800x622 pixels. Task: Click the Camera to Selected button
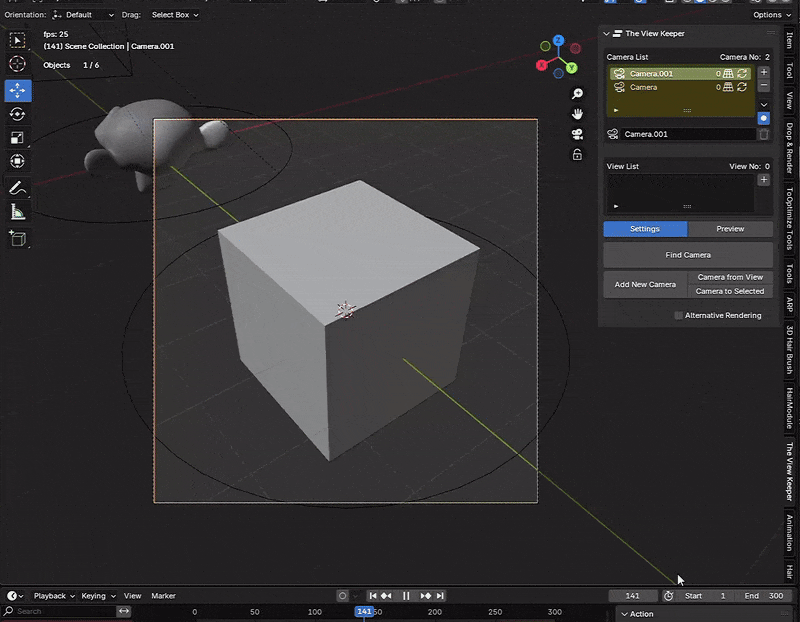[730, 291]
